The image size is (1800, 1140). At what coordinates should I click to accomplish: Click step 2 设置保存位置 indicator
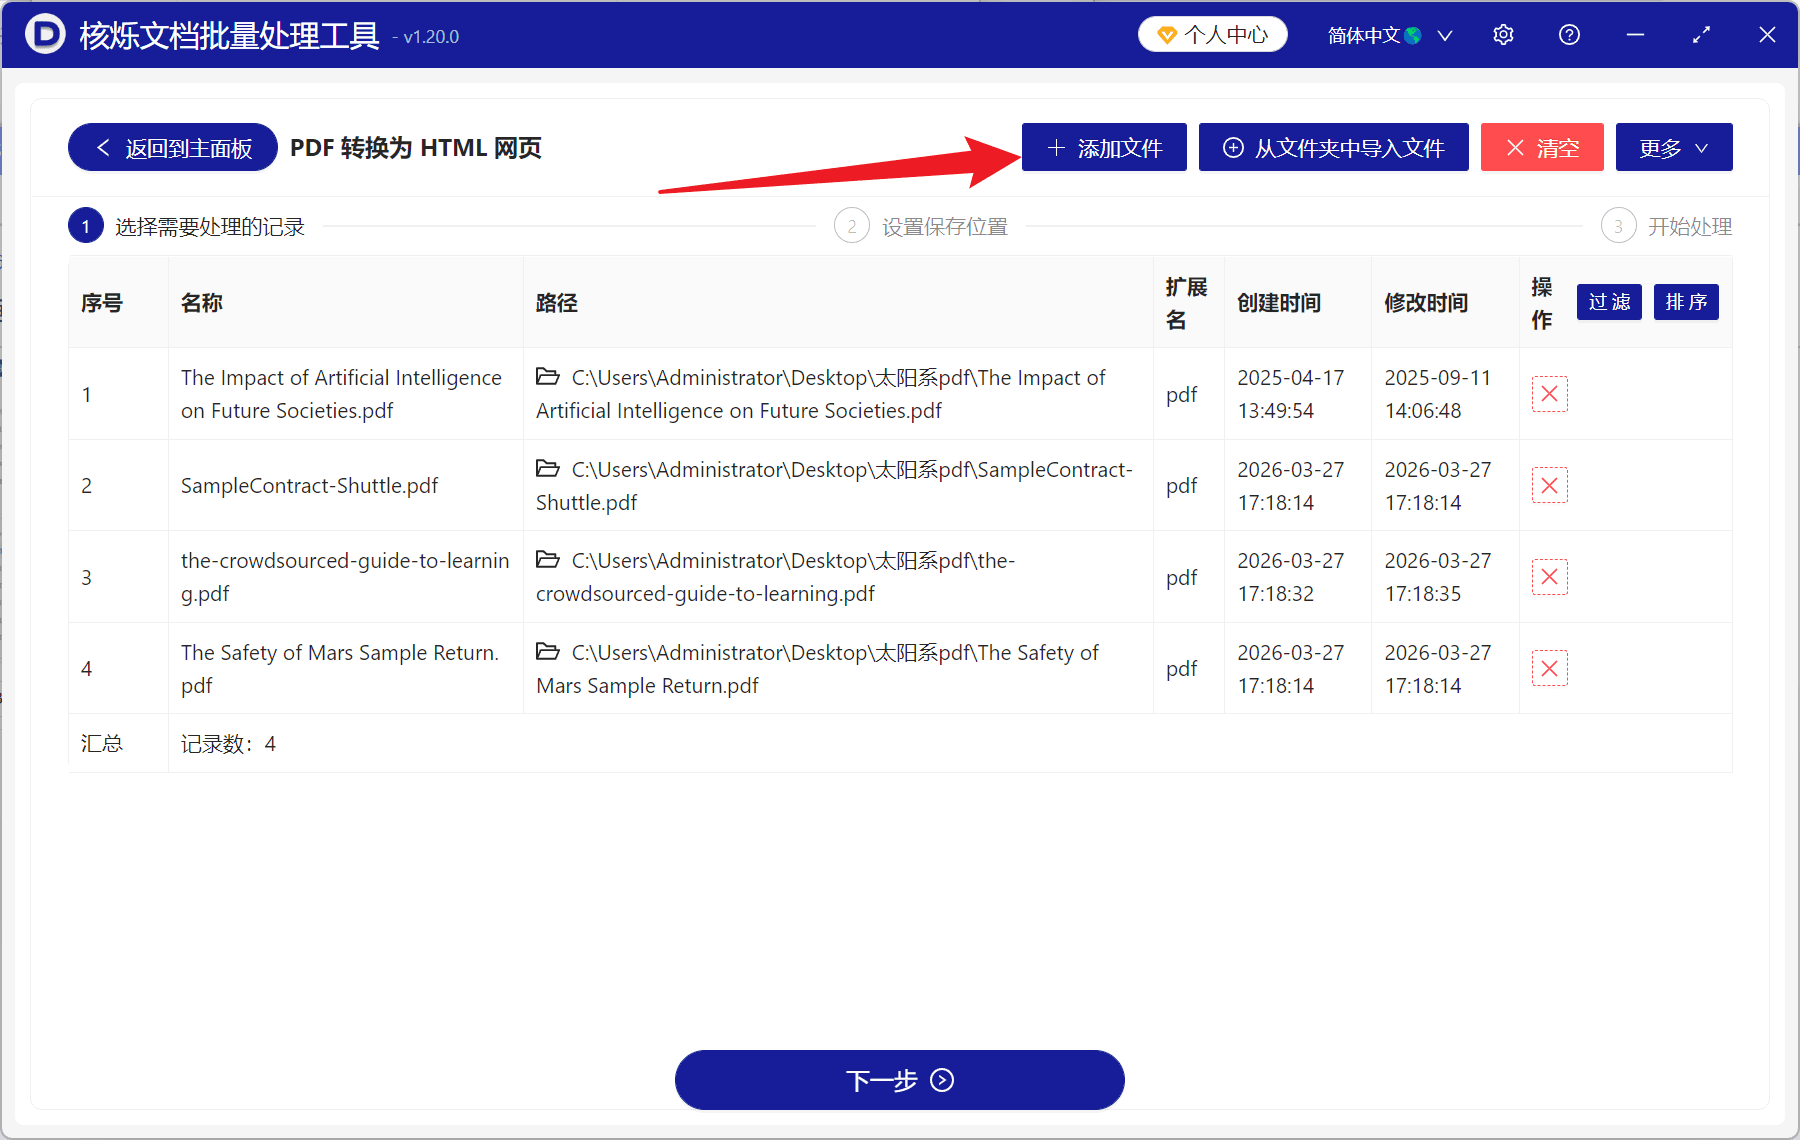coord(851,225)
